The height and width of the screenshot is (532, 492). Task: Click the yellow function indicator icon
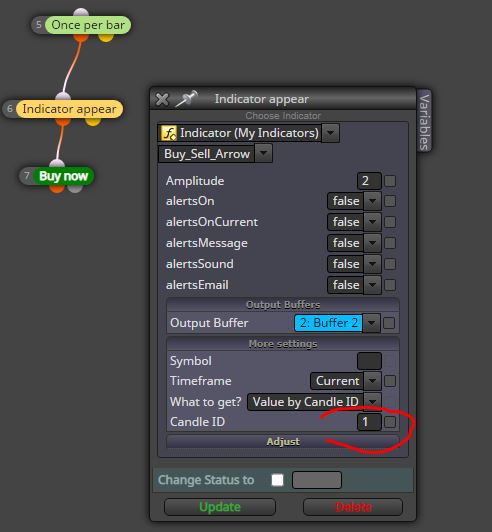pos(169,133)
